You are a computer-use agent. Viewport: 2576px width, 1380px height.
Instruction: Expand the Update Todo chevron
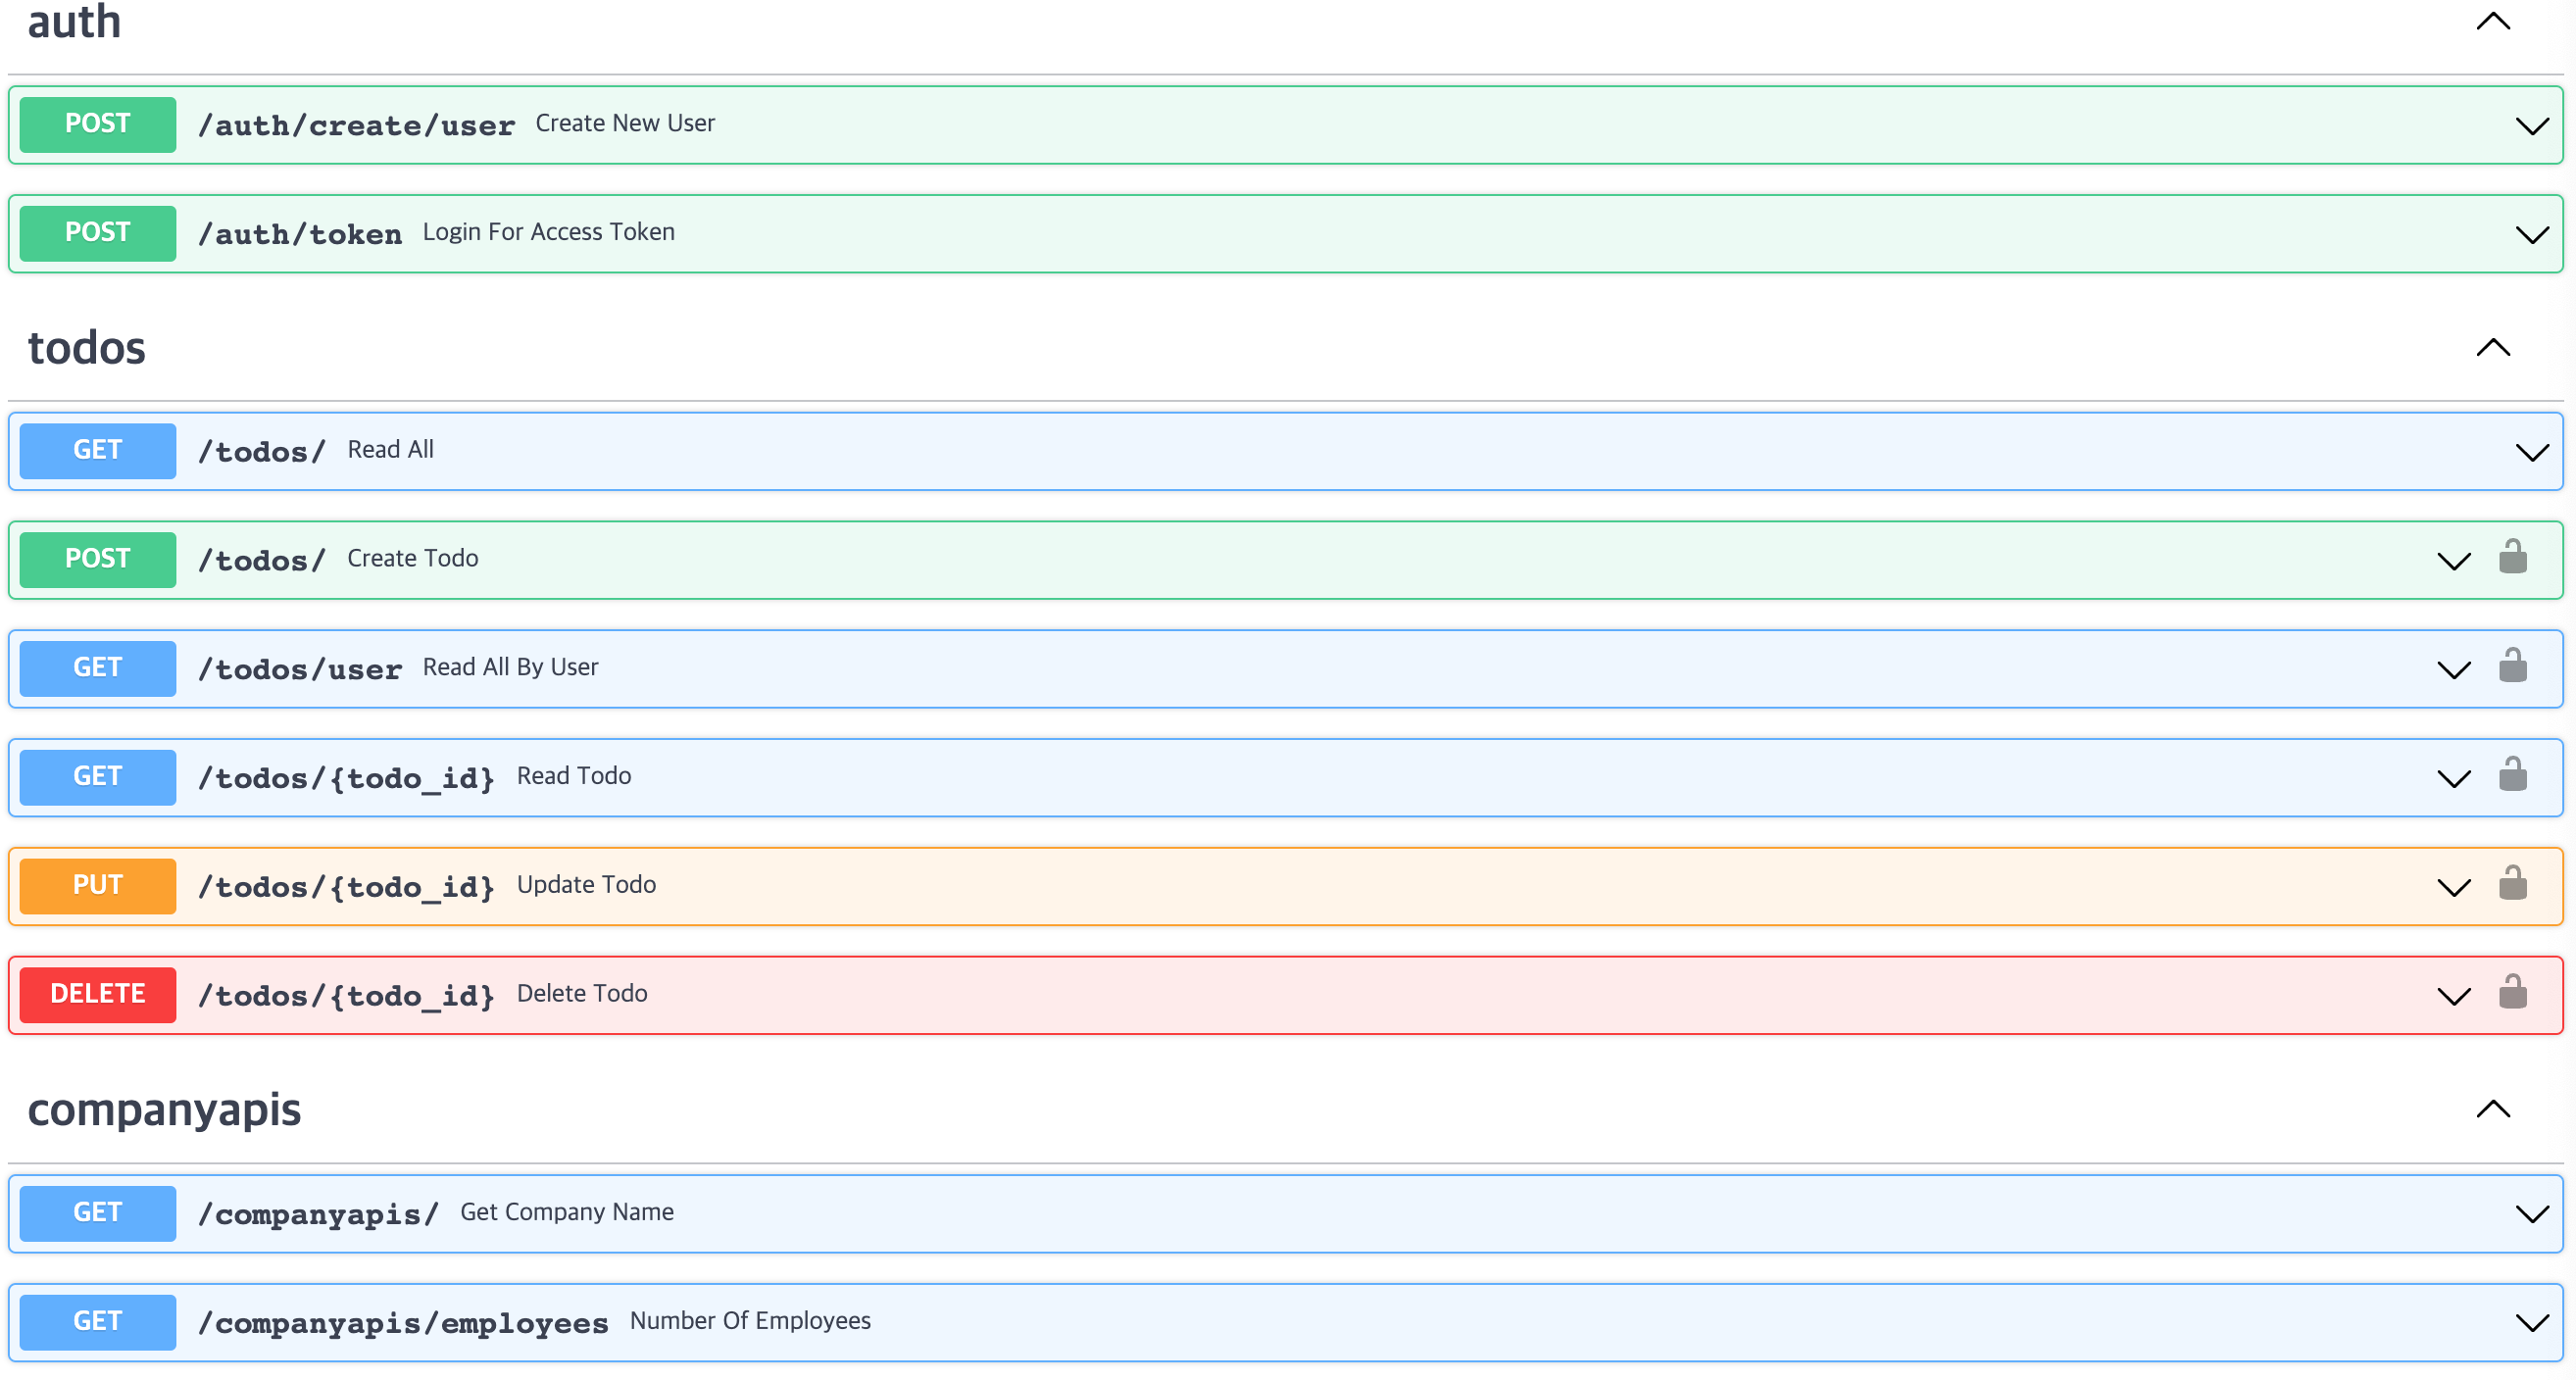point(2454,888)
